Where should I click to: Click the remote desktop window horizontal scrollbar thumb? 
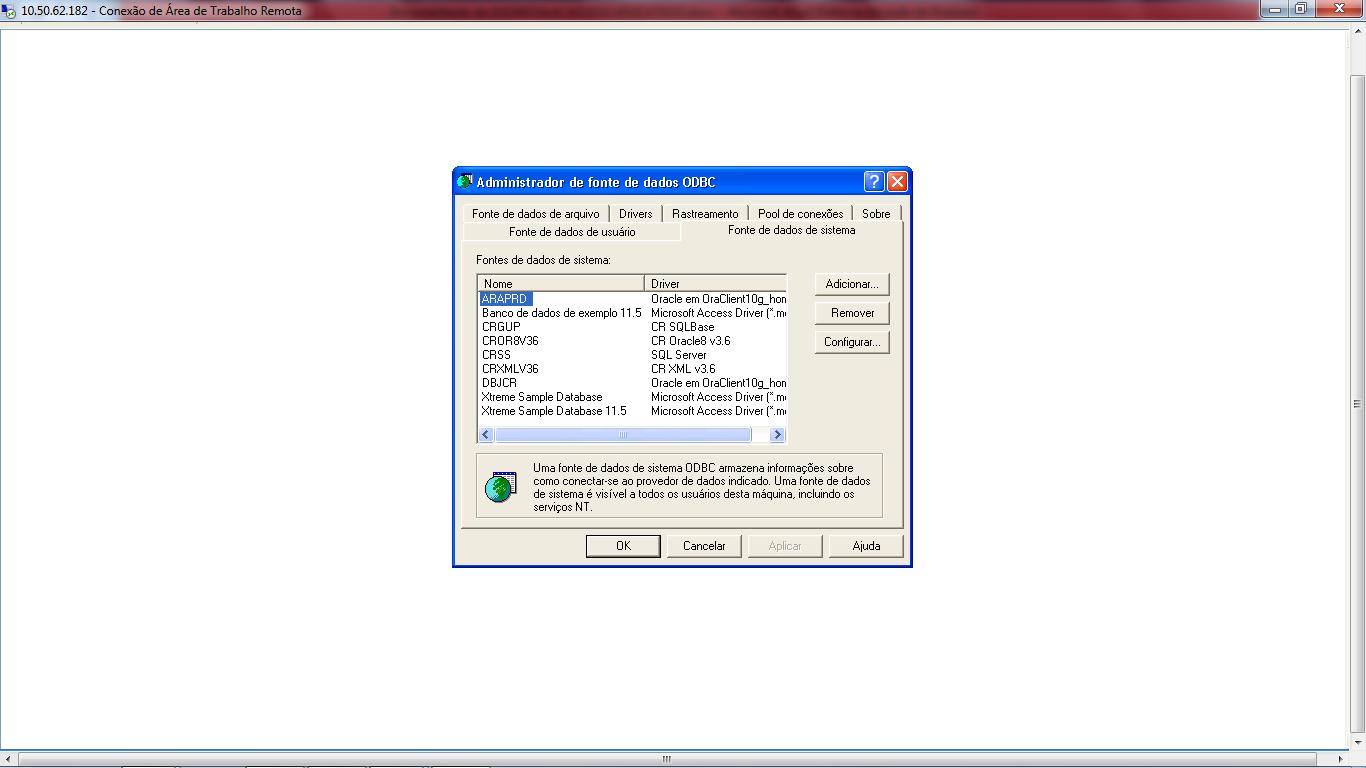pos(666,759)
